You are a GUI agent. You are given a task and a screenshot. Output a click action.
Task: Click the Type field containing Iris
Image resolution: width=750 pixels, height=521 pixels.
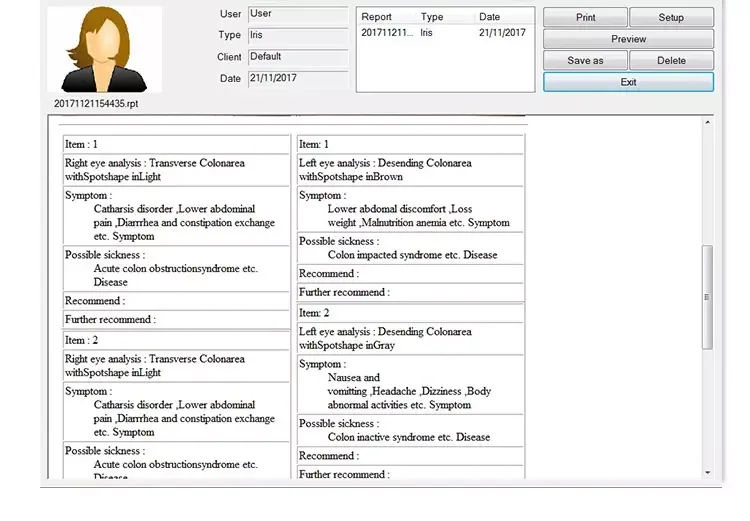(x=297, y=35)
